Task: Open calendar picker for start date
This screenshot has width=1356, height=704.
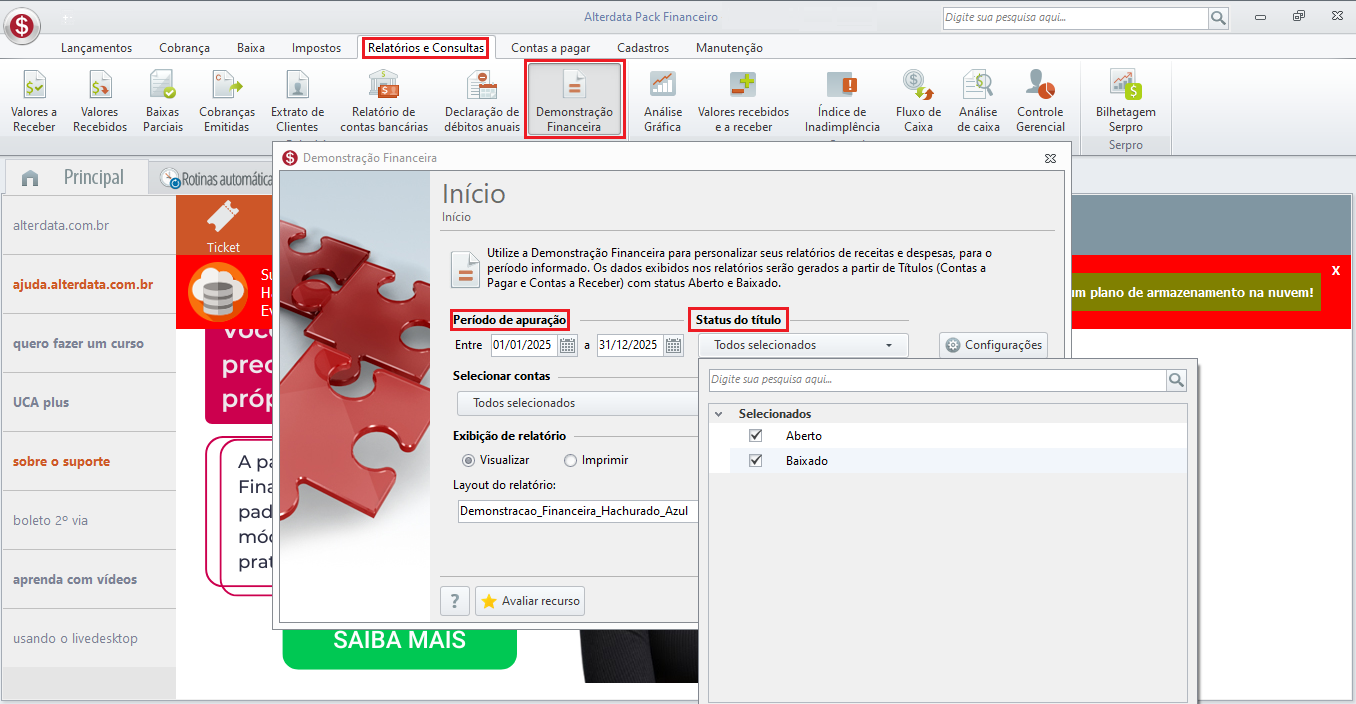Action: click(567, 346)
